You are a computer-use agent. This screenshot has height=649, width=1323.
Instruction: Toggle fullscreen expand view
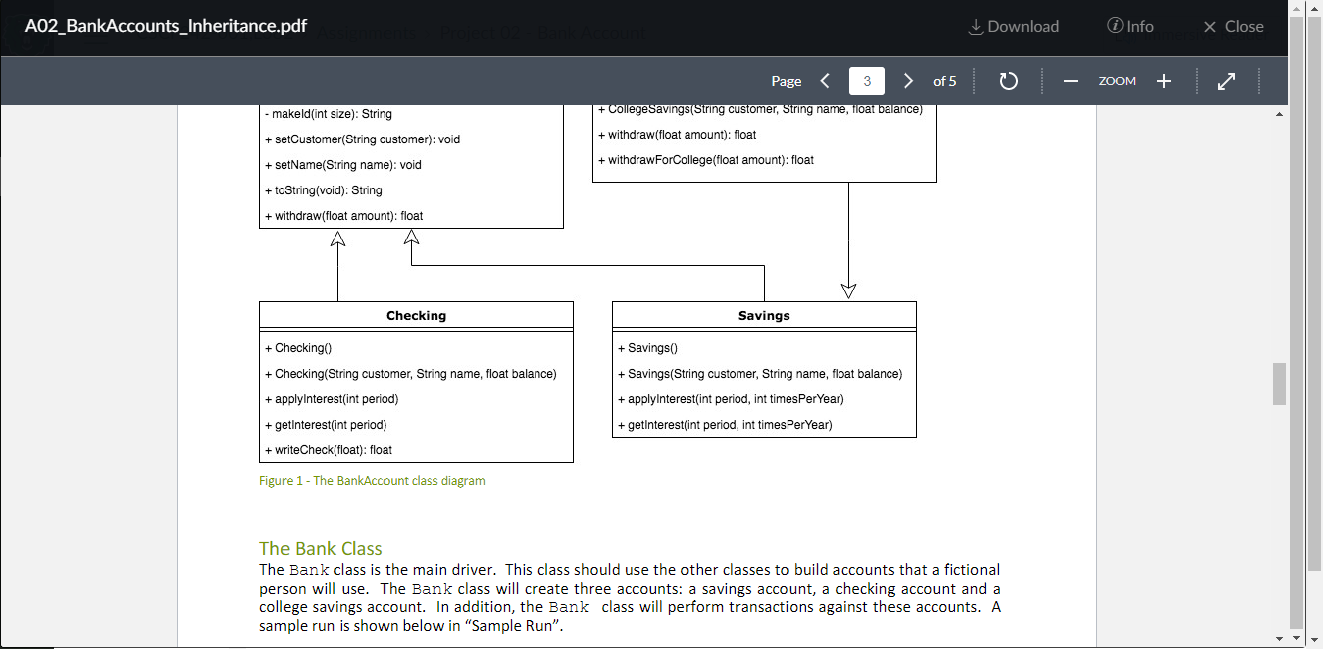click(x=1227, y=81)
